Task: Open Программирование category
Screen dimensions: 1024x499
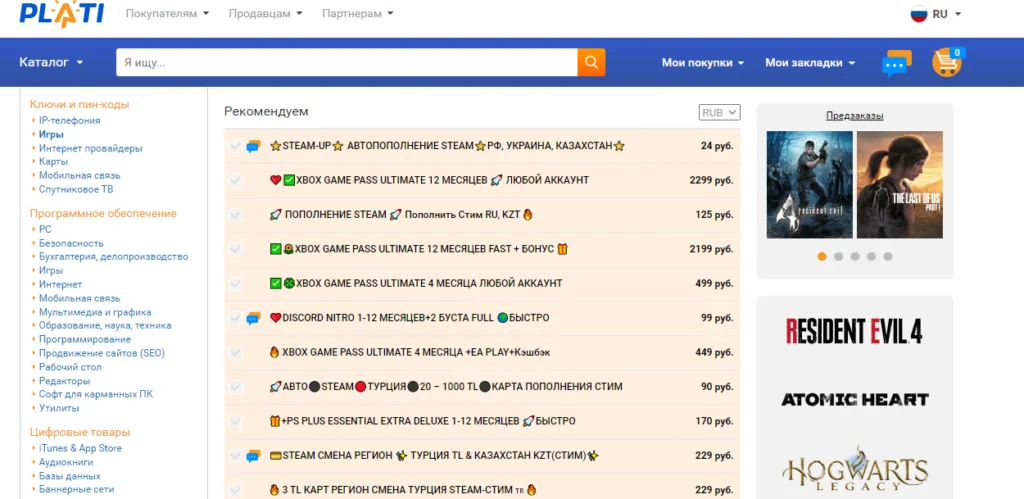Action: click(x=84, y=340)
